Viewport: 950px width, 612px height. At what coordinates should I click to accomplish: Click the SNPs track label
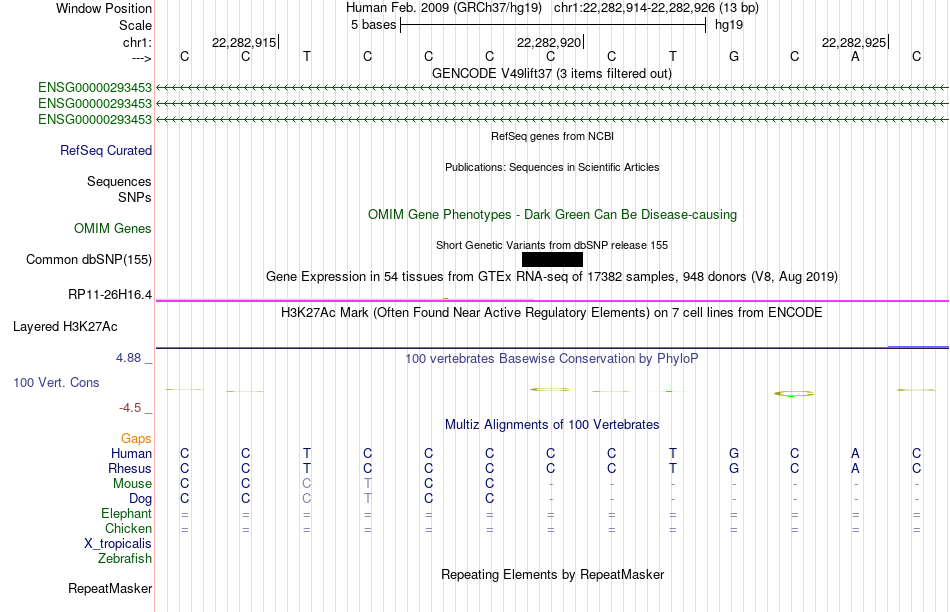click(x=135, y=197)
